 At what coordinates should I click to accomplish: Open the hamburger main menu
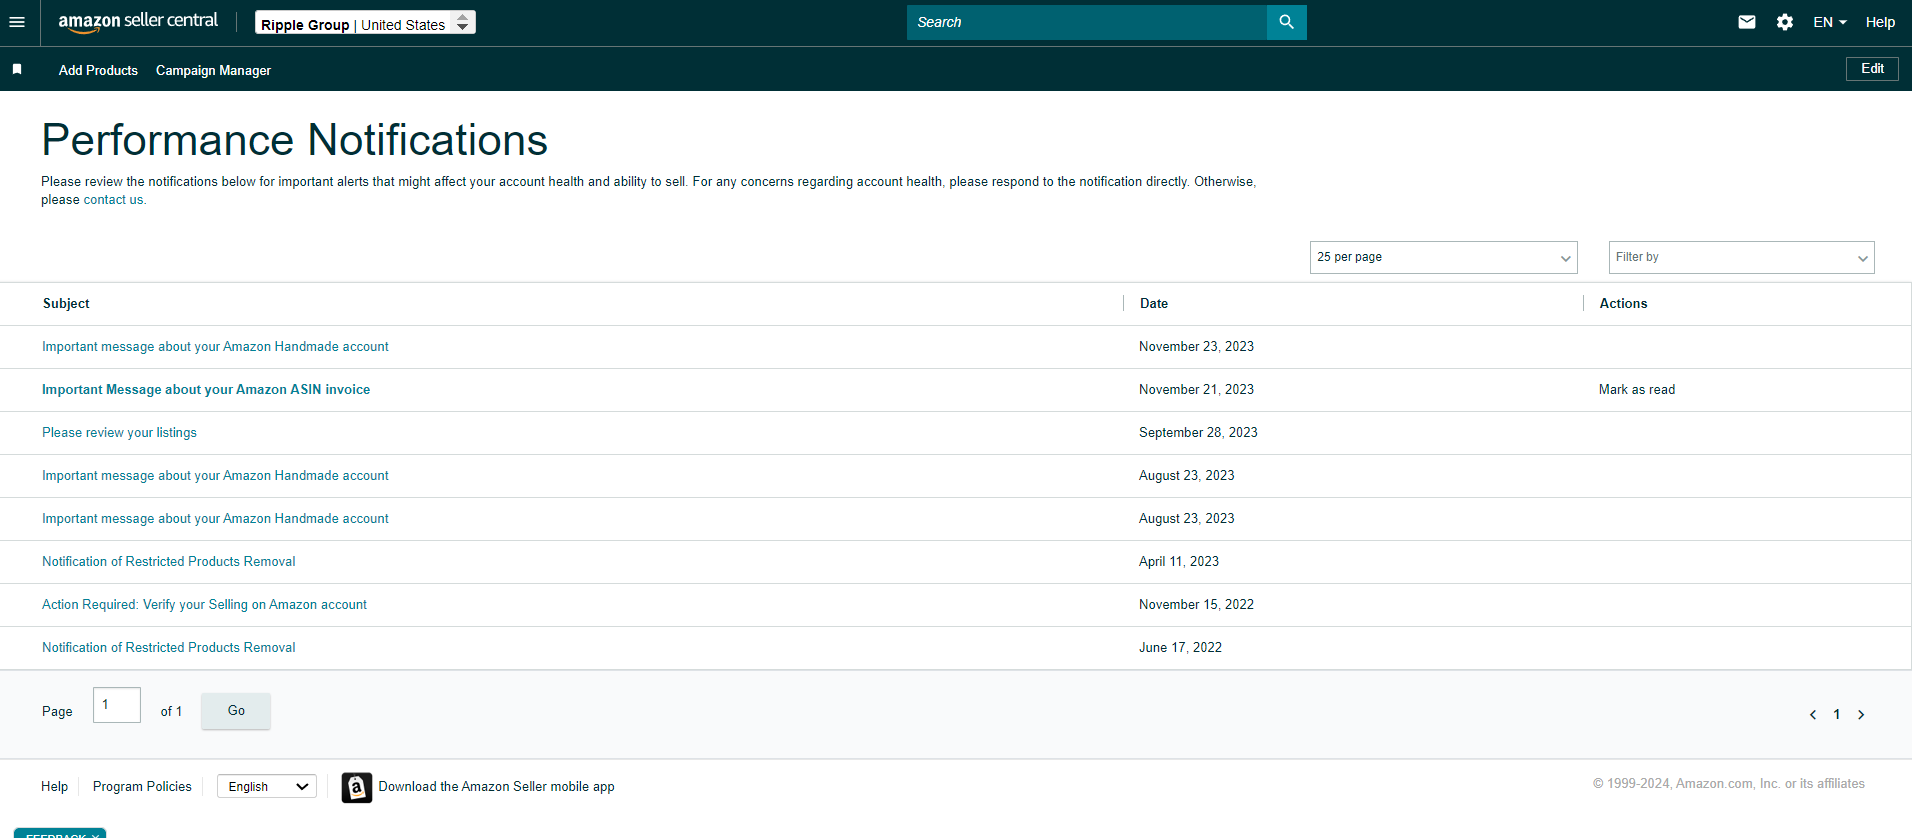click(x=17, y=22)
